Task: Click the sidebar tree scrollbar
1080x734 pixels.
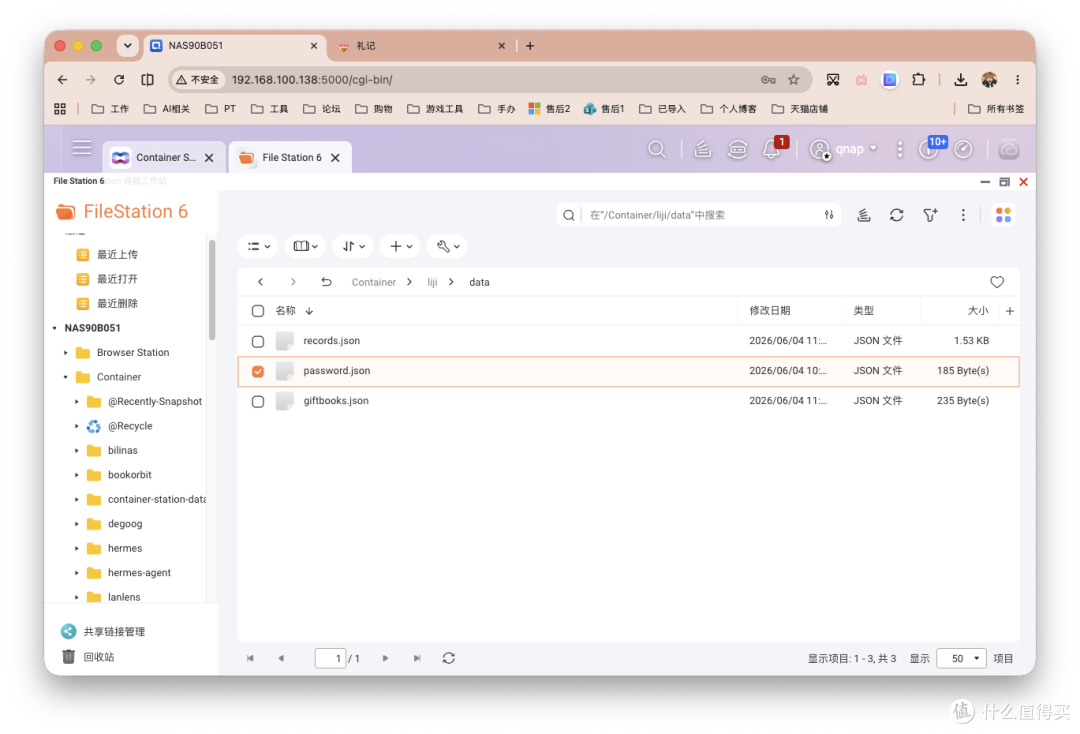Action: coord(211,290)
